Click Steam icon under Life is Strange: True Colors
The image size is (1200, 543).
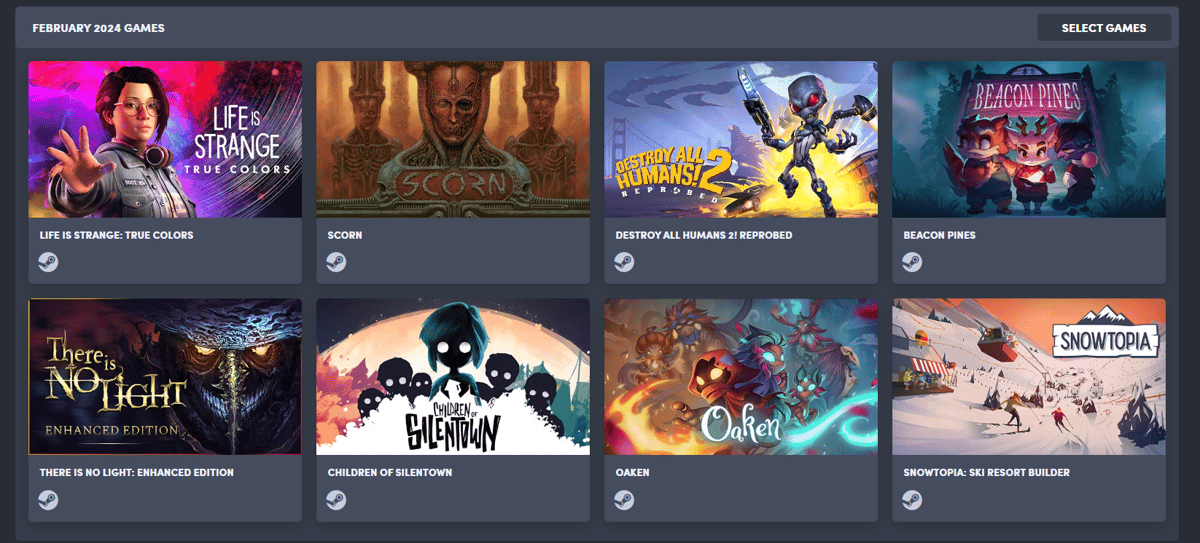point(48,262)
